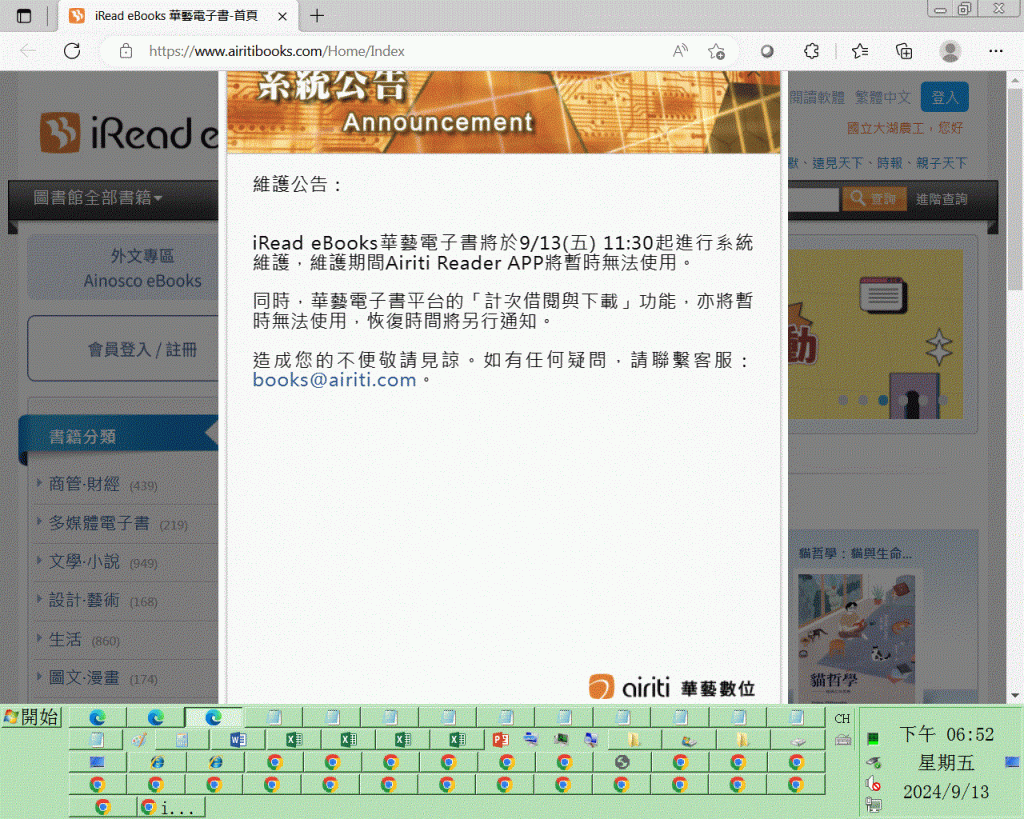Open a new browser tab
Viewport: 1024px width, 819px height.
click(317, 16)
